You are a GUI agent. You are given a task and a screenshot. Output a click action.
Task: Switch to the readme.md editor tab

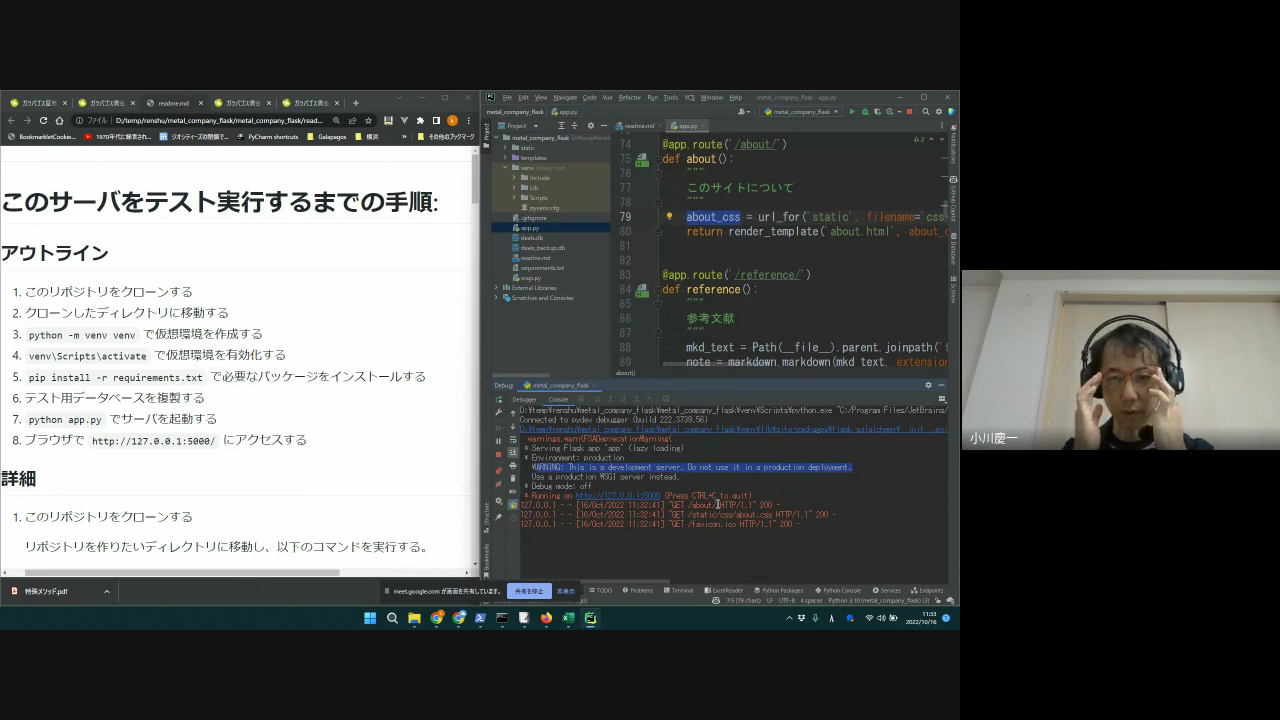(635, 126)
